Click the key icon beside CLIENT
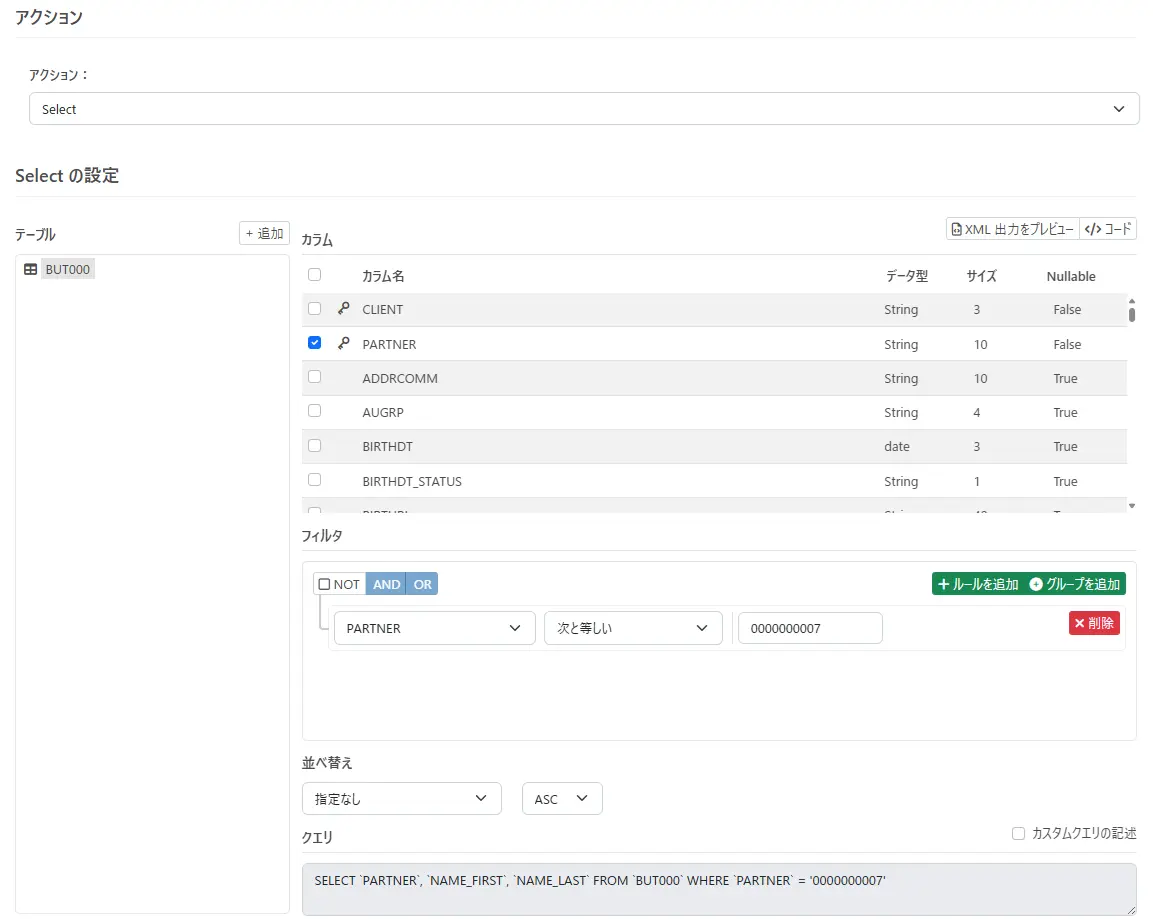Image resolution: width=1153 pixels, height=919 pixels. (x=343, y=309)
